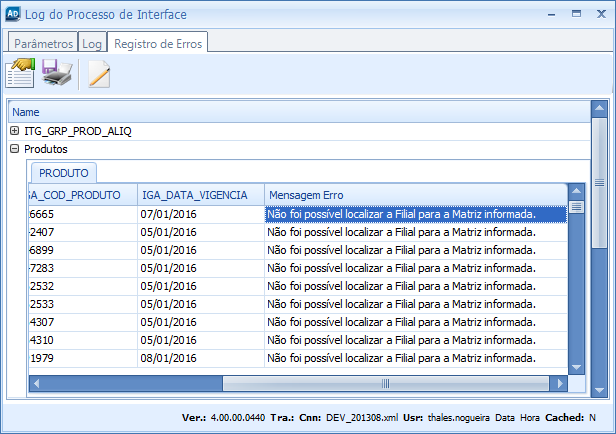Select product code cell 2533

83,304
